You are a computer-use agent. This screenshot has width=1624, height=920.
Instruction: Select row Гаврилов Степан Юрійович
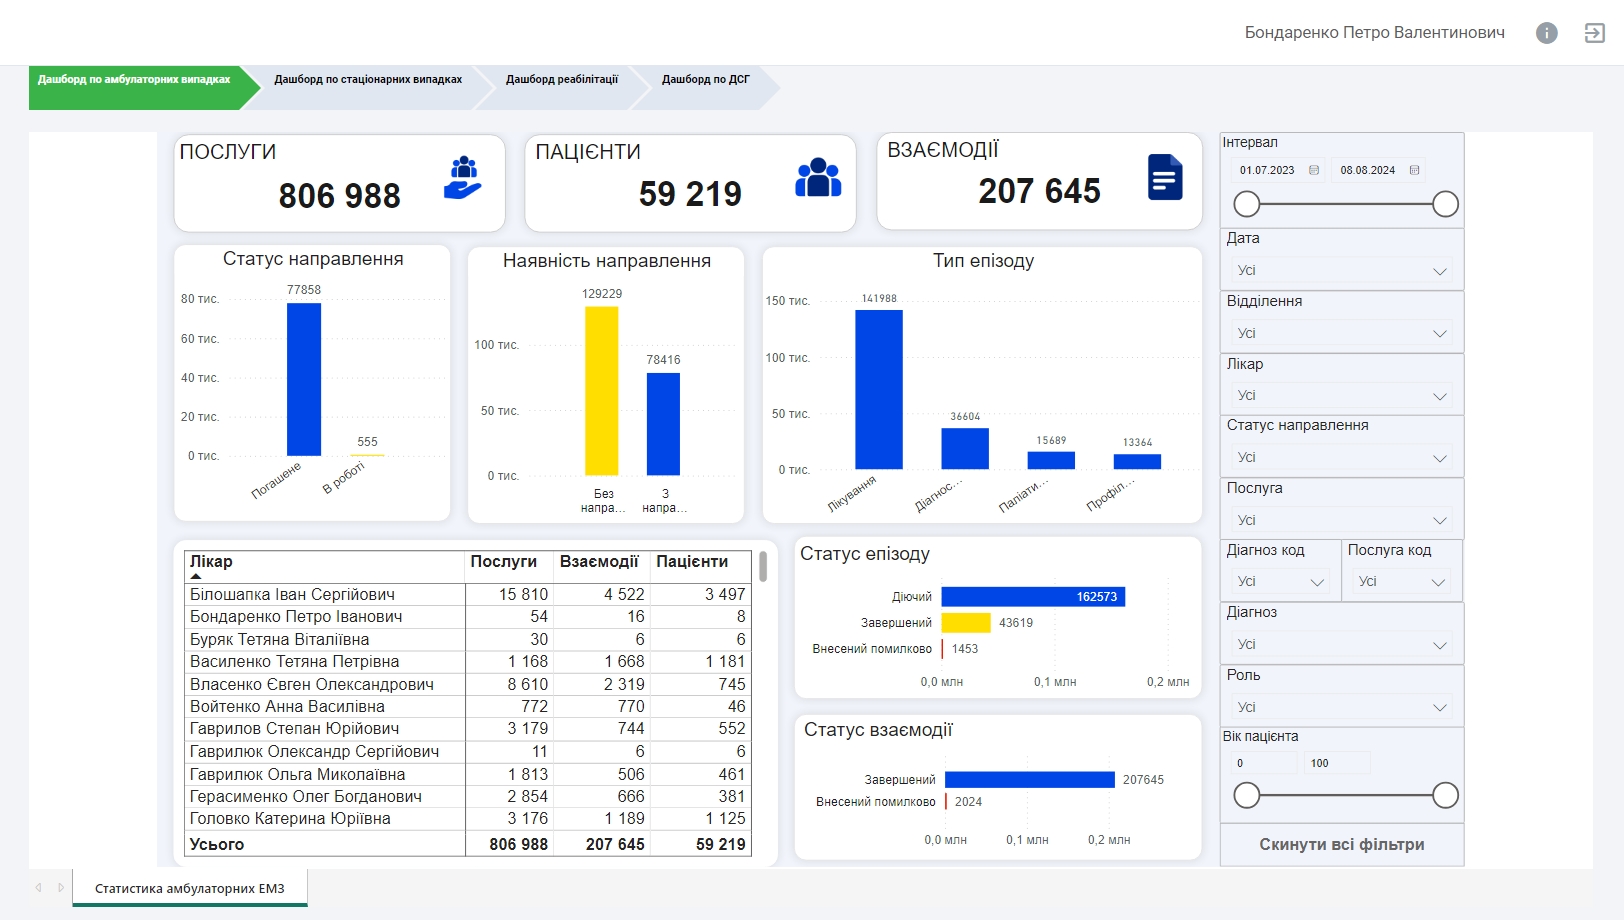(467, 729)
